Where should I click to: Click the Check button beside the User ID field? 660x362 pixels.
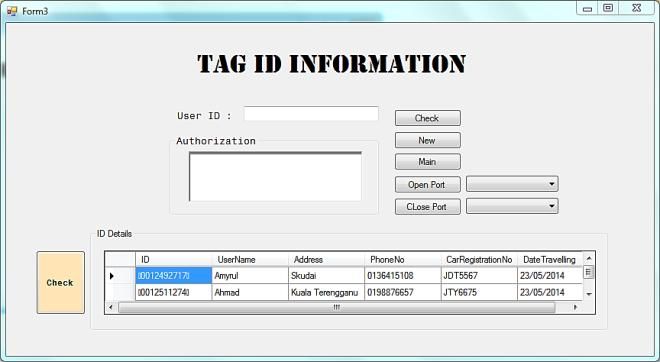(428, 118)
